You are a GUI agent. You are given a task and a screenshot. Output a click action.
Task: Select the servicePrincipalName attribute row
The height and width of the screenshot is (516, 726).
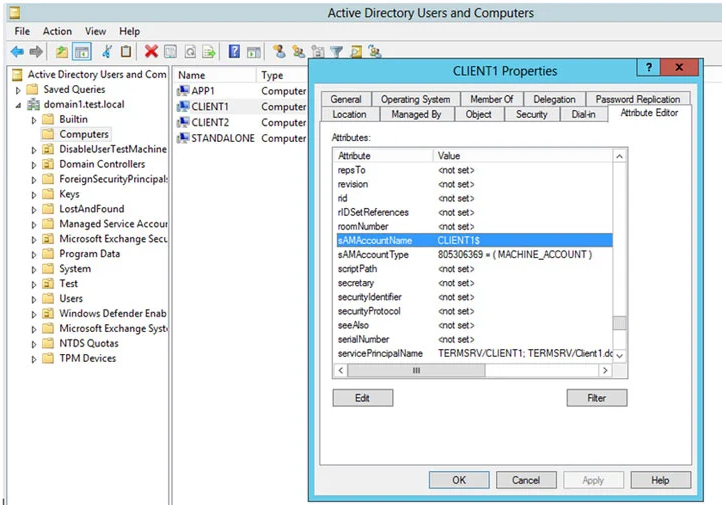pos(474,353)
